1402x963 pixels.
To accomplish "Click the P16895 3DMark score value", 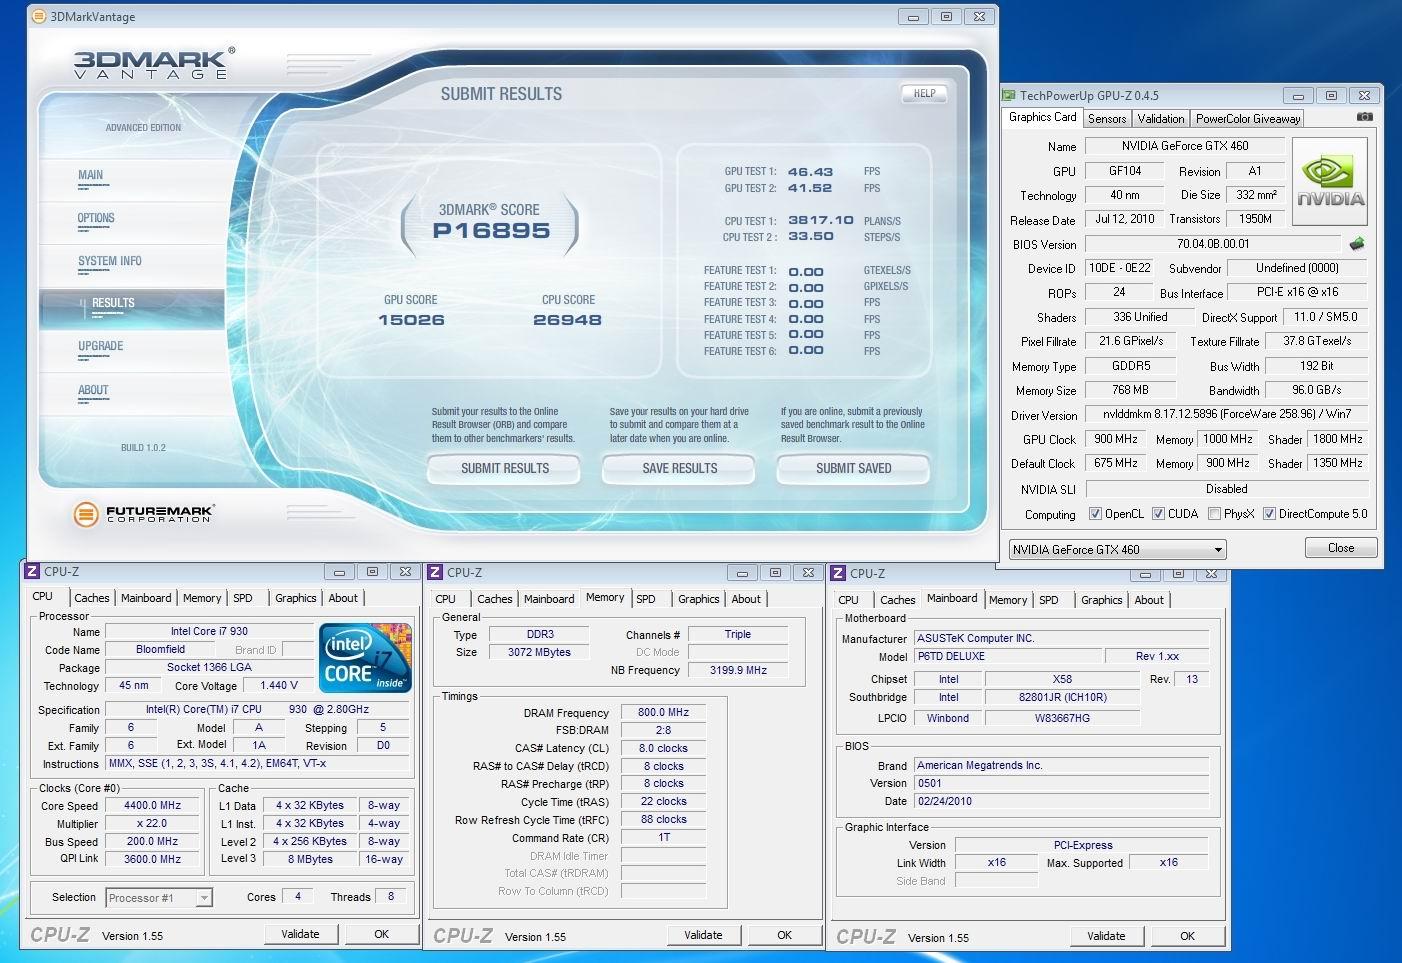I will (491, 231).
